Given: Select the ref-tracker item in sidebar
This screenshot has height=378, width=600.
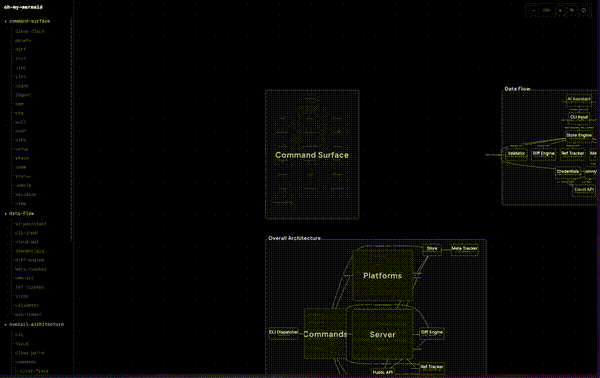Looking at the screenshot, I should [29, 287].
